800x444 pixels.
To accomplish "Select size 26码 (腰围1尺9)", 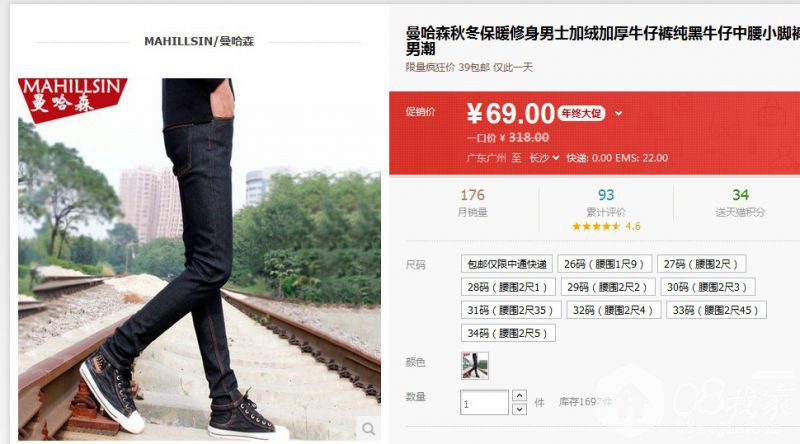I will pos(605,264).
